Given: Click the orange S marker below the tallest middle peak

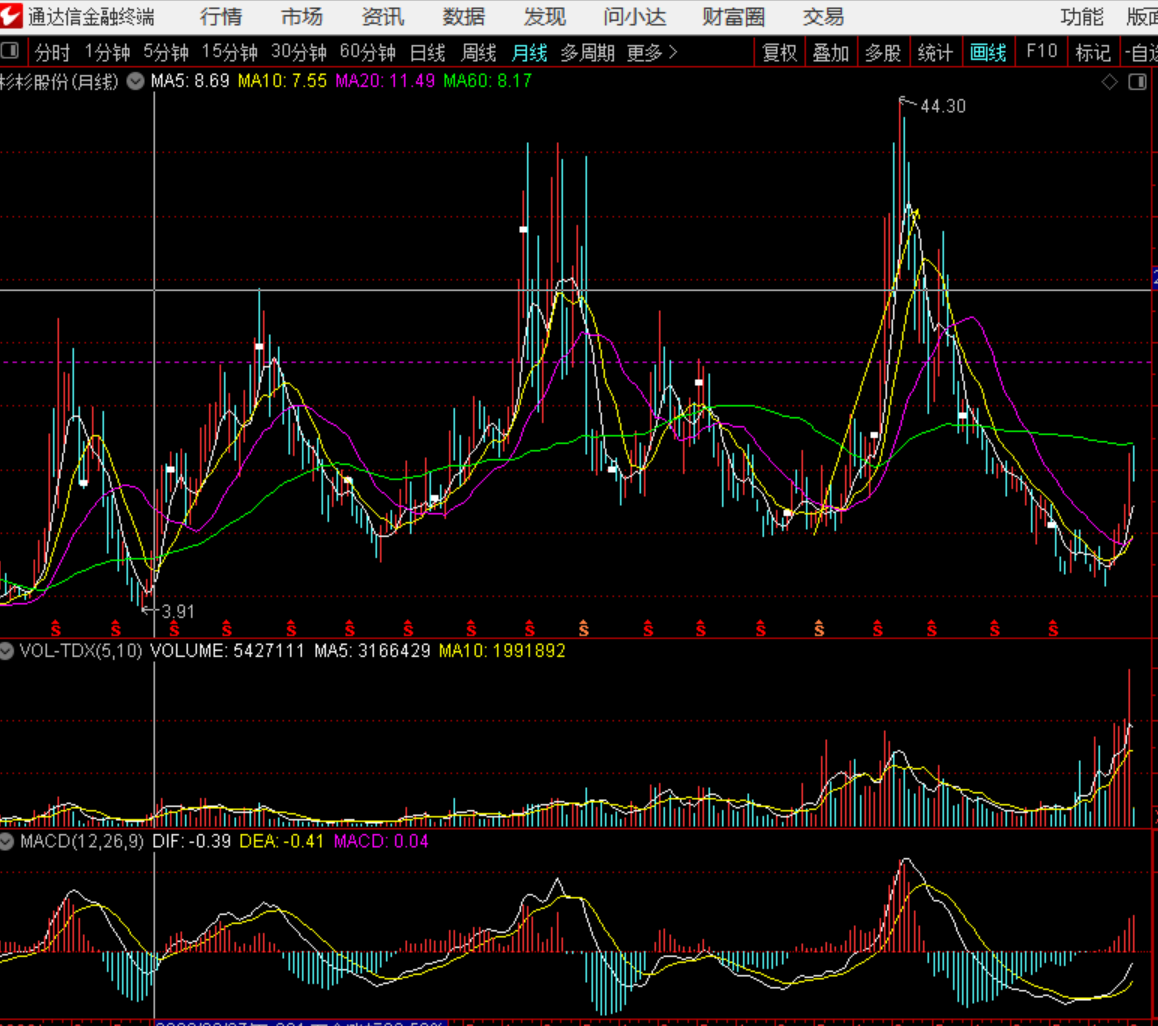Looking at the screenshot, I should click(584, 628).
